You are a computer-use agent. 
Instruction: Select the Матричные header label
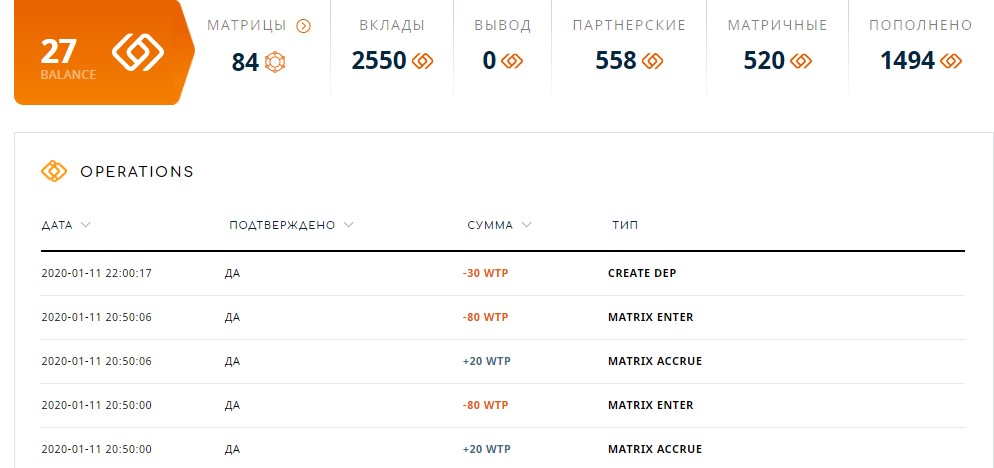[777, 25]
